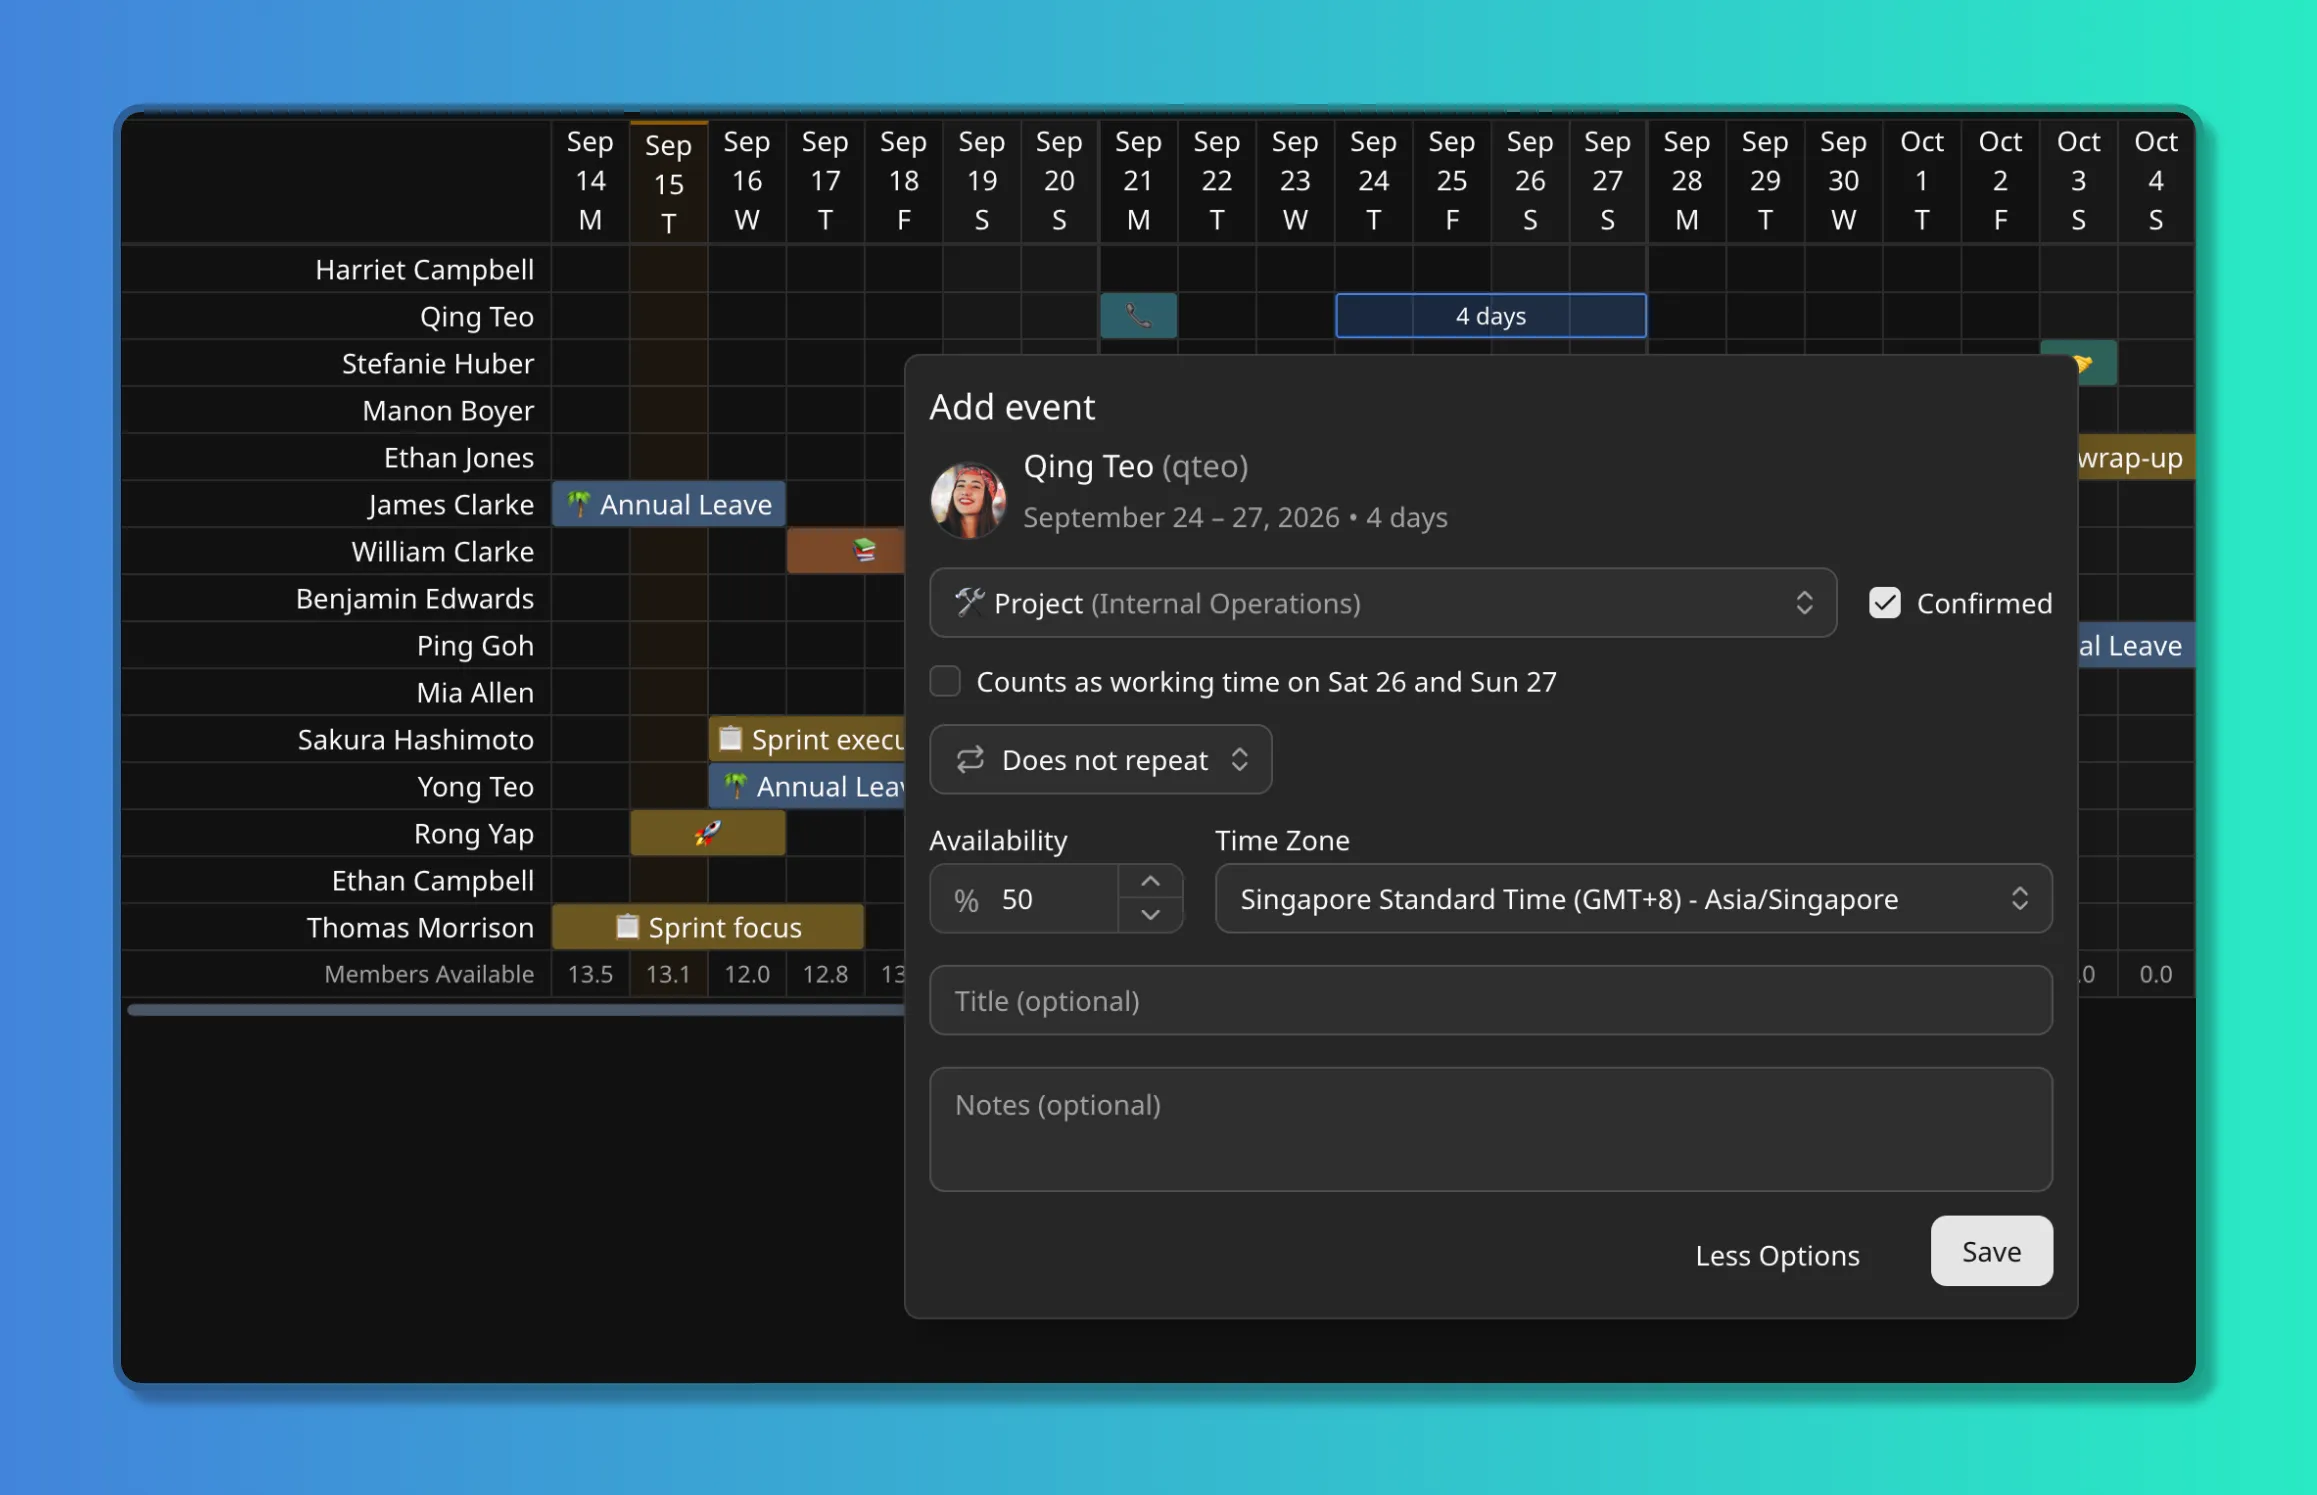This screenshot has width=2317, height=1495.
Task: Click Less Options
Action: 1777,1255
